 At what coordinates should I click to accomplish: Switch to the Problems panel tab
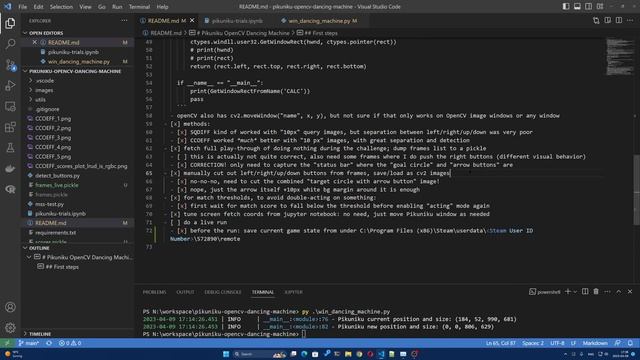click(154, 292)
